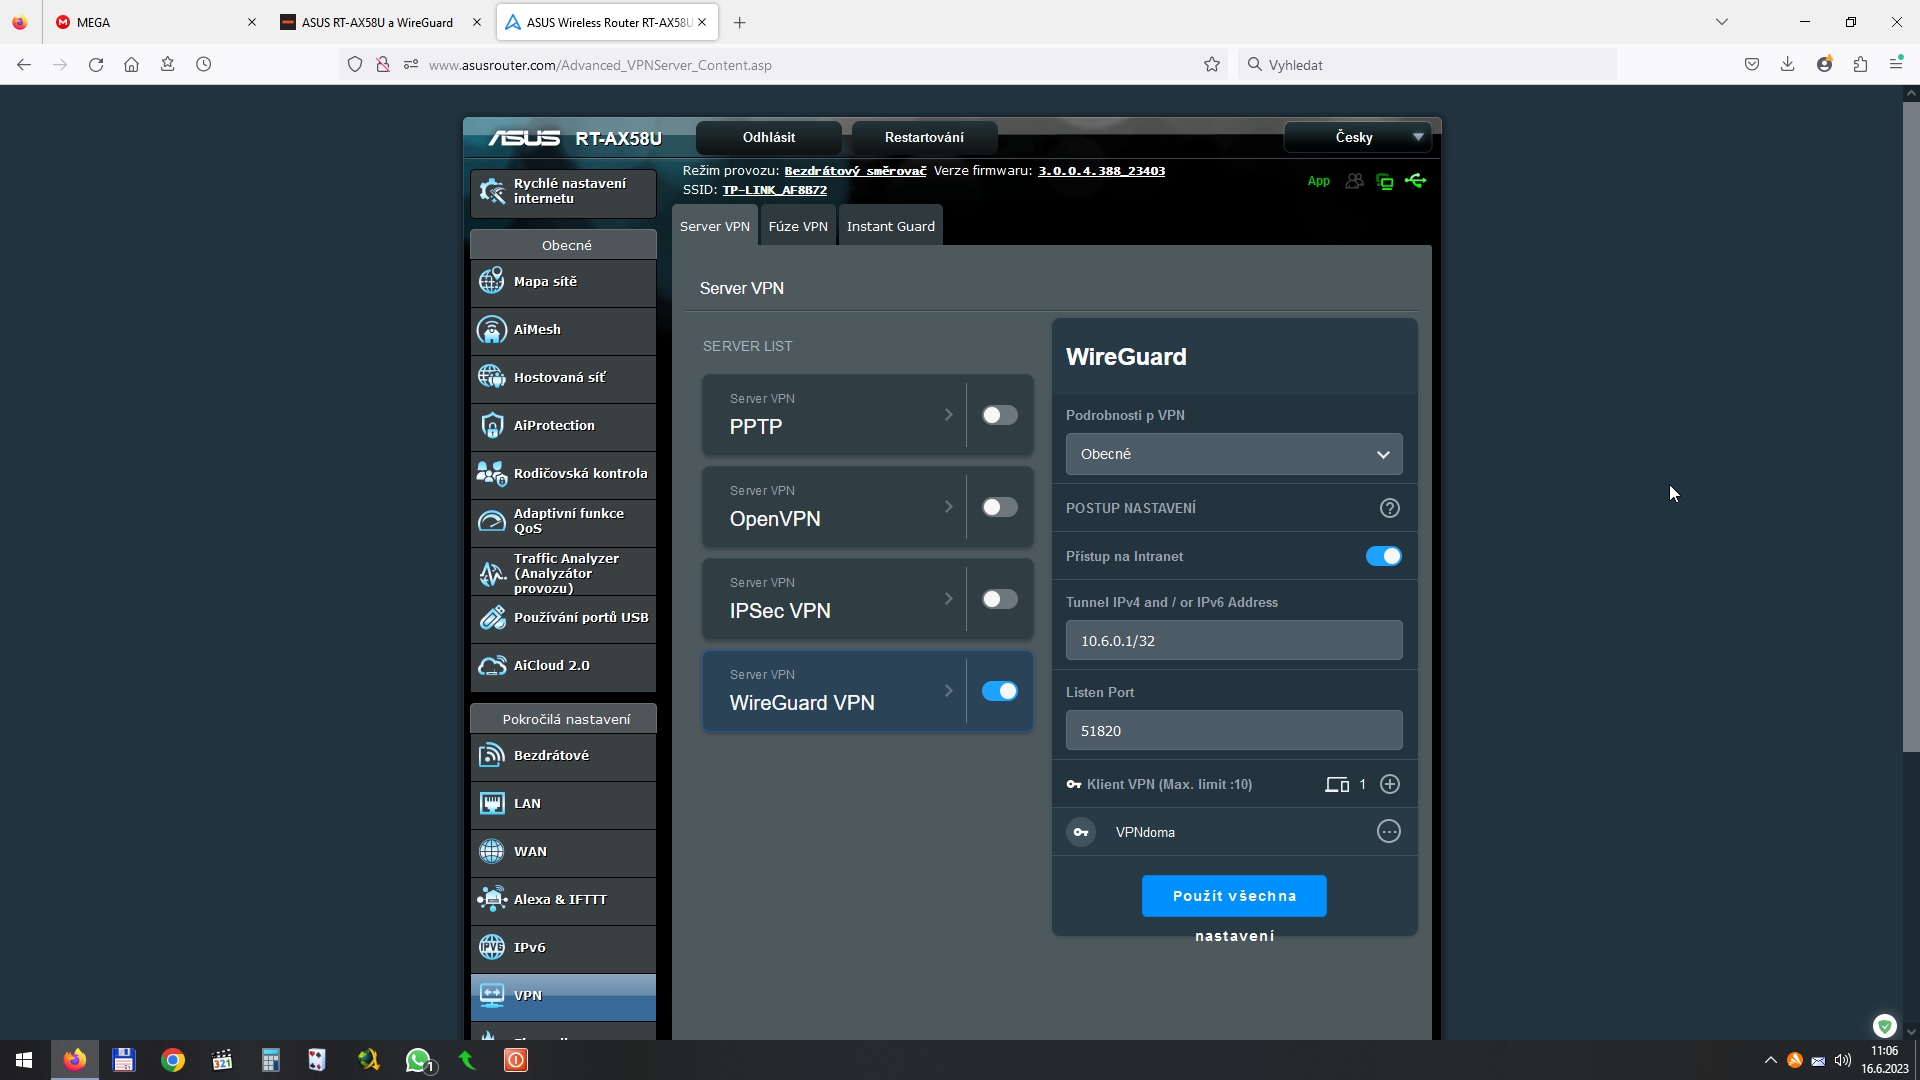The height and width of the screenshot is (1080, 1920).
Task: Enable the OpenVPN server toggle
Action: tap(999, 507)
